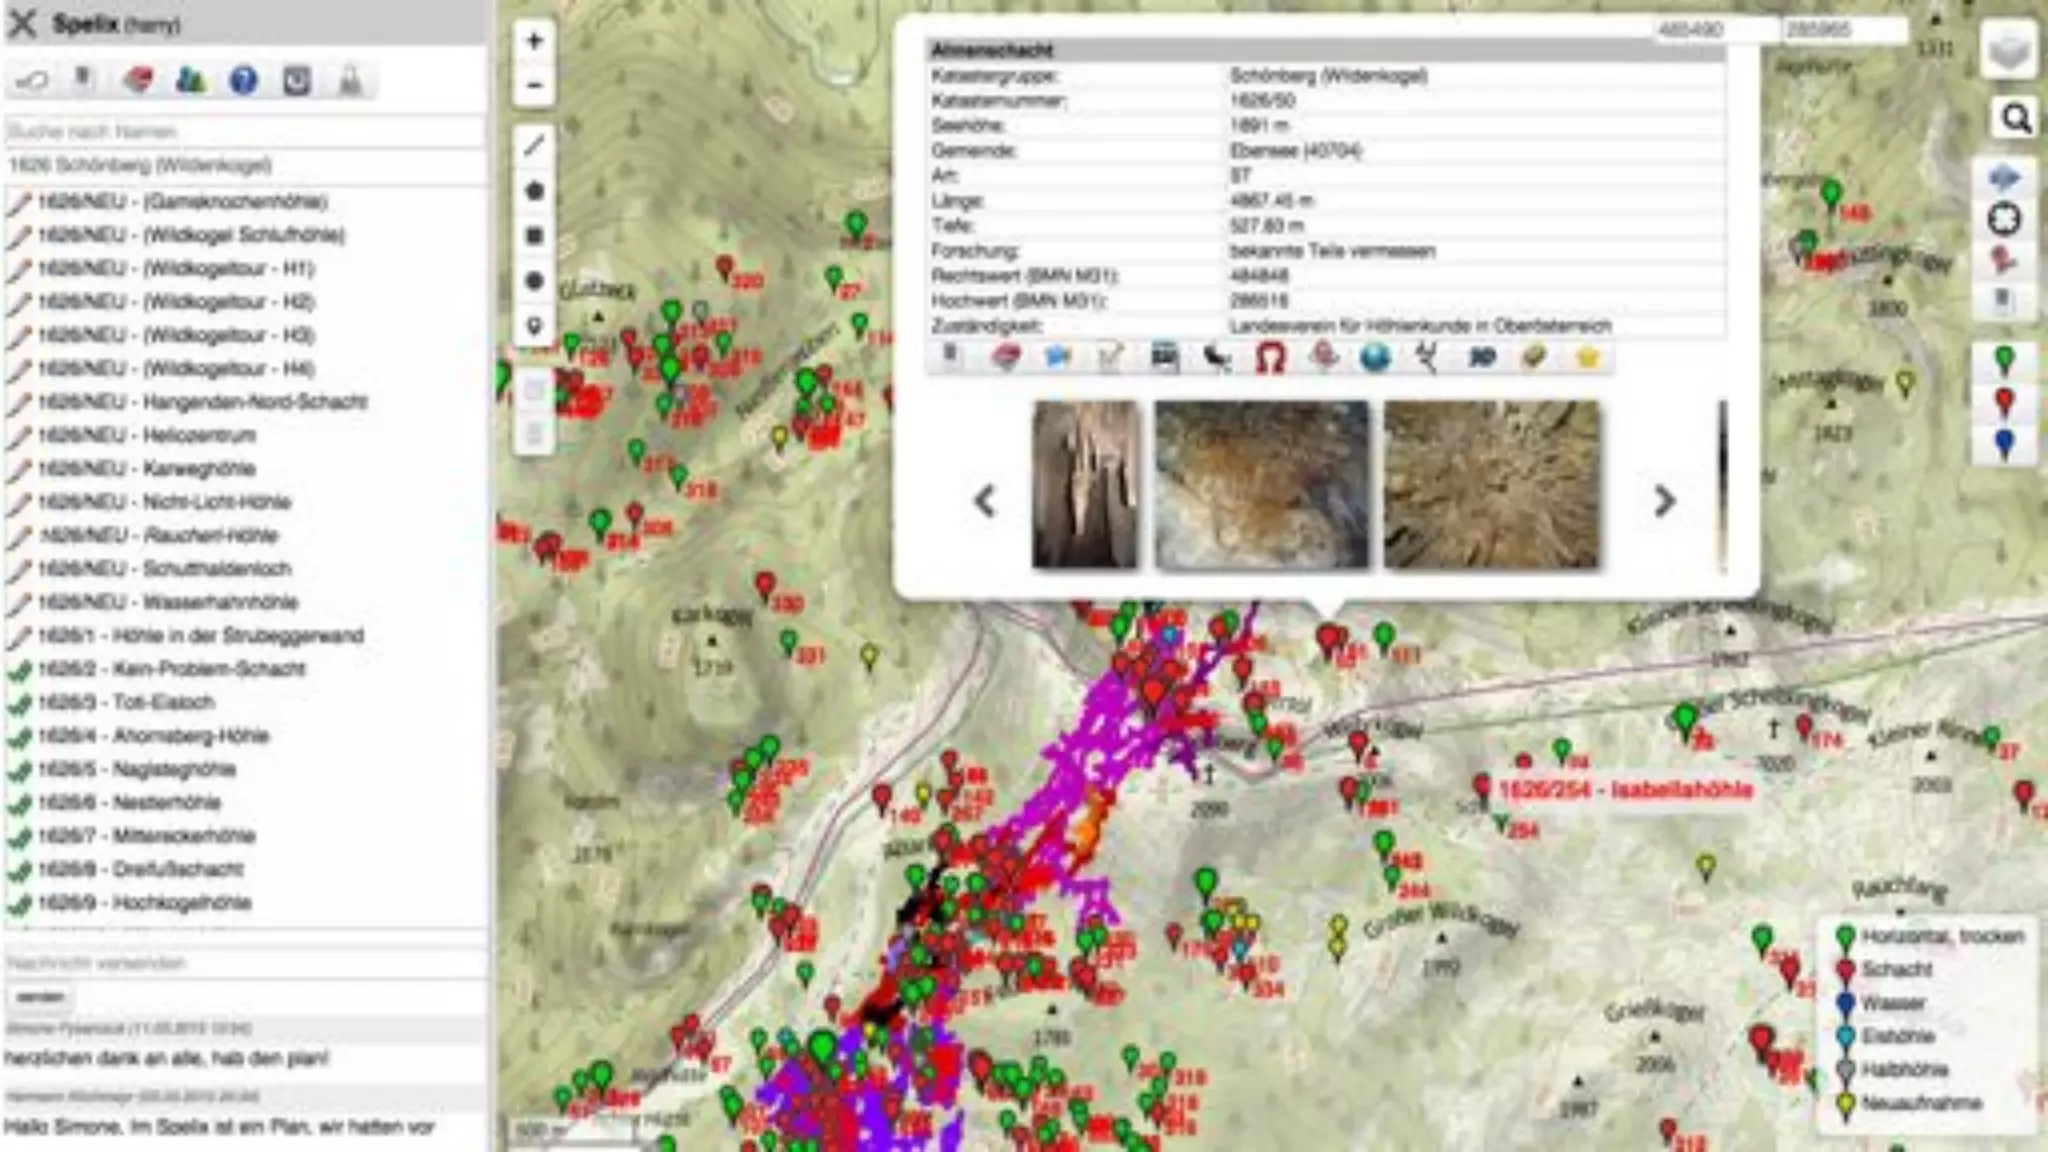Click the blue globe icon in popup
Screen dimensions: 2048x1152
point(1375,358)
